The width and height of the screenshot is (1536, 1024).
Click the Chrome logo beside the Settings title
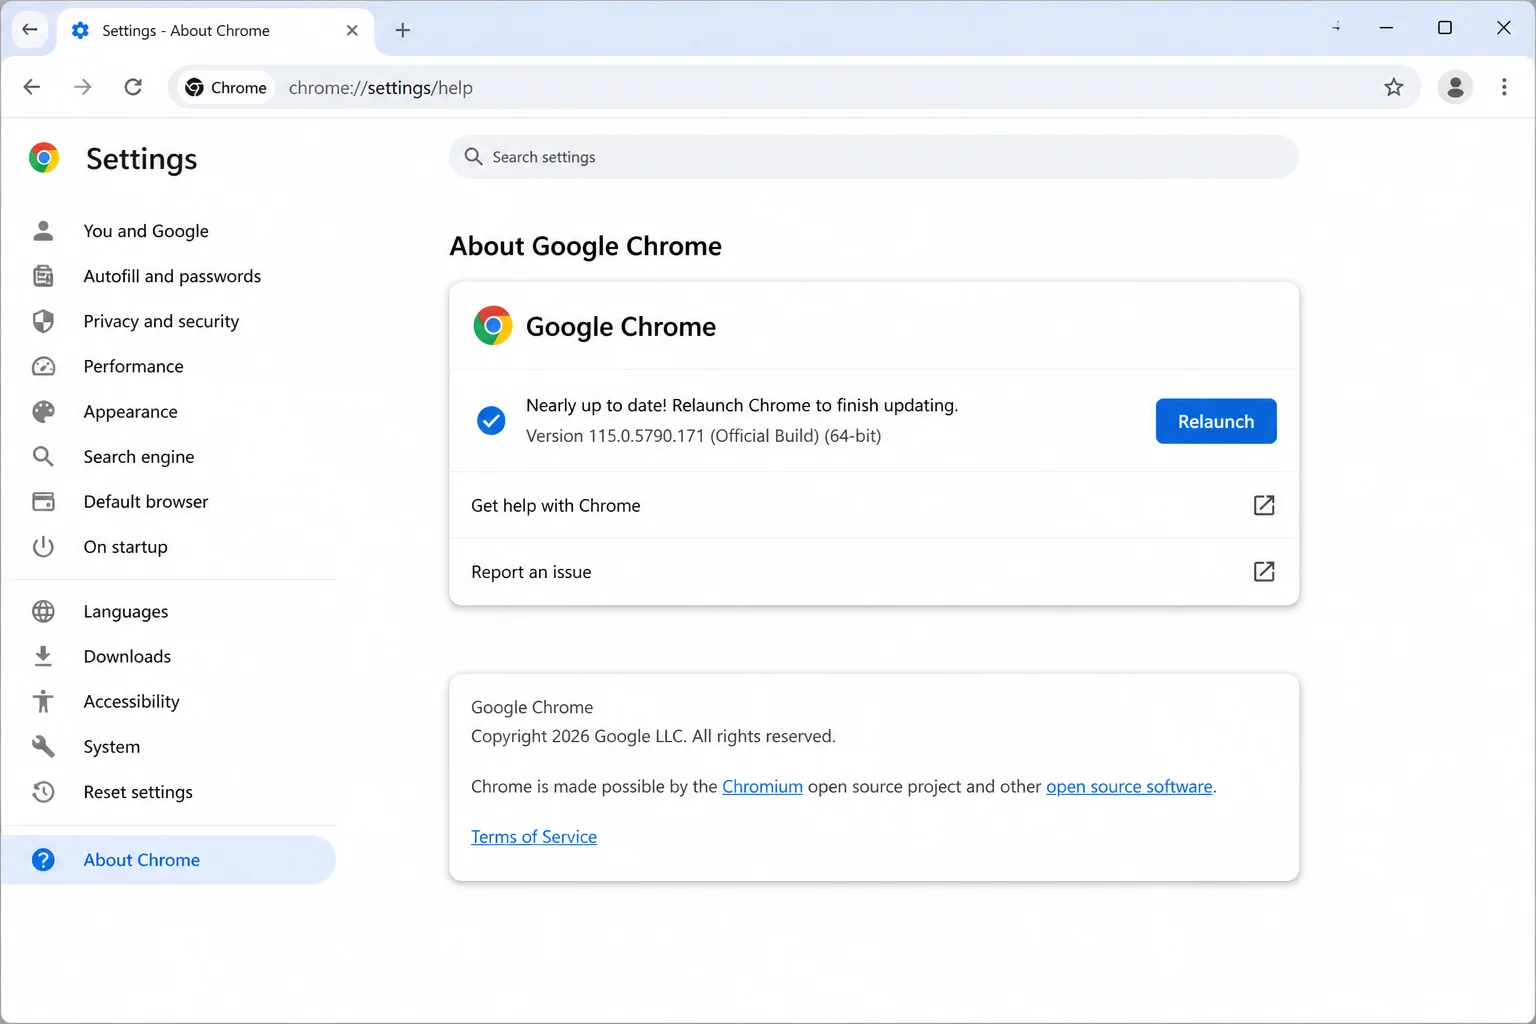[x=44, y=158]
